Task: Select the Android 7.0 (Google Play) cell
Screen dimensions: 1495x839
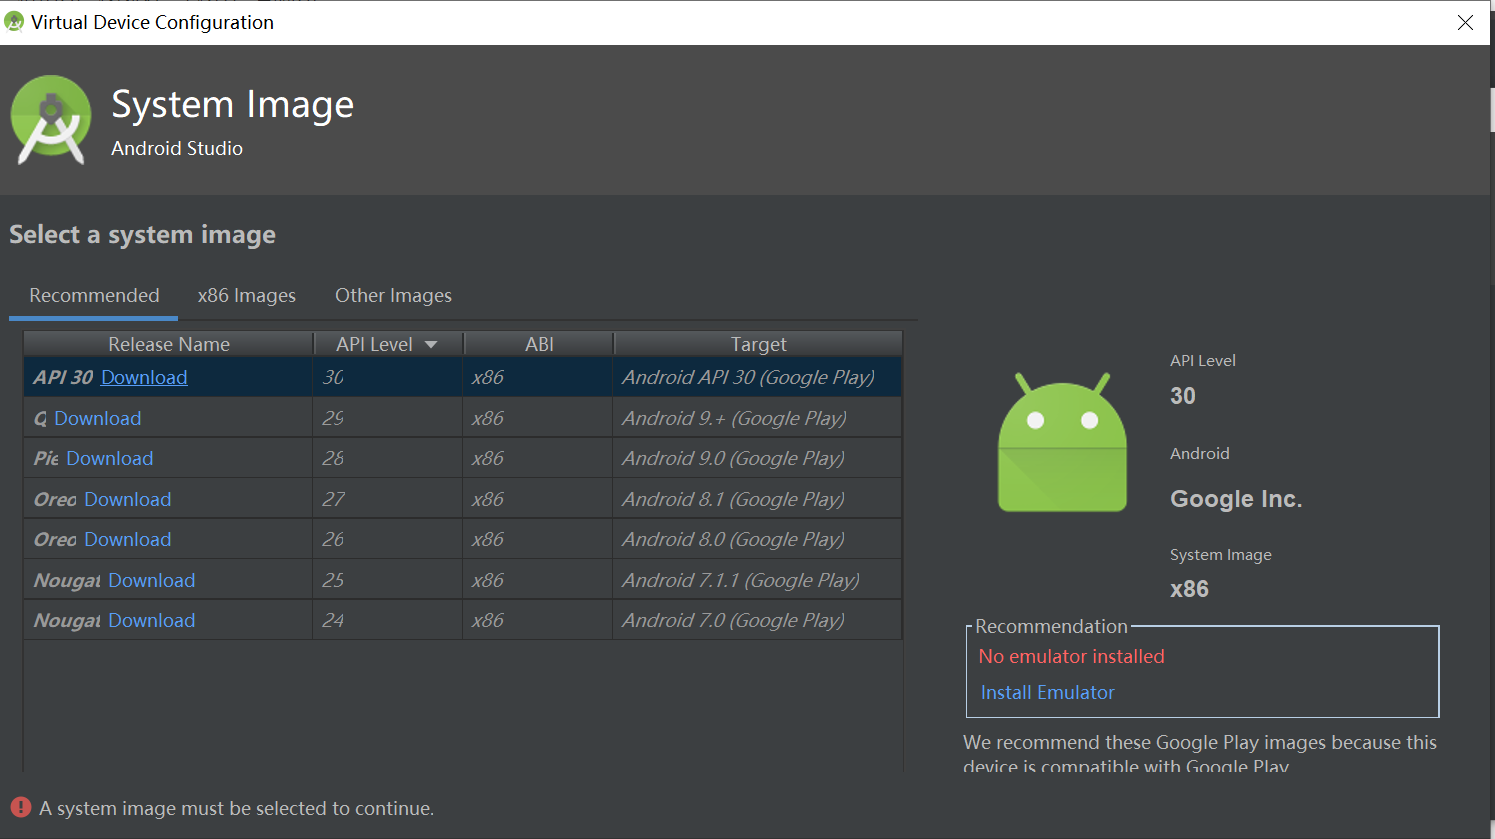Action: point(757,620)
